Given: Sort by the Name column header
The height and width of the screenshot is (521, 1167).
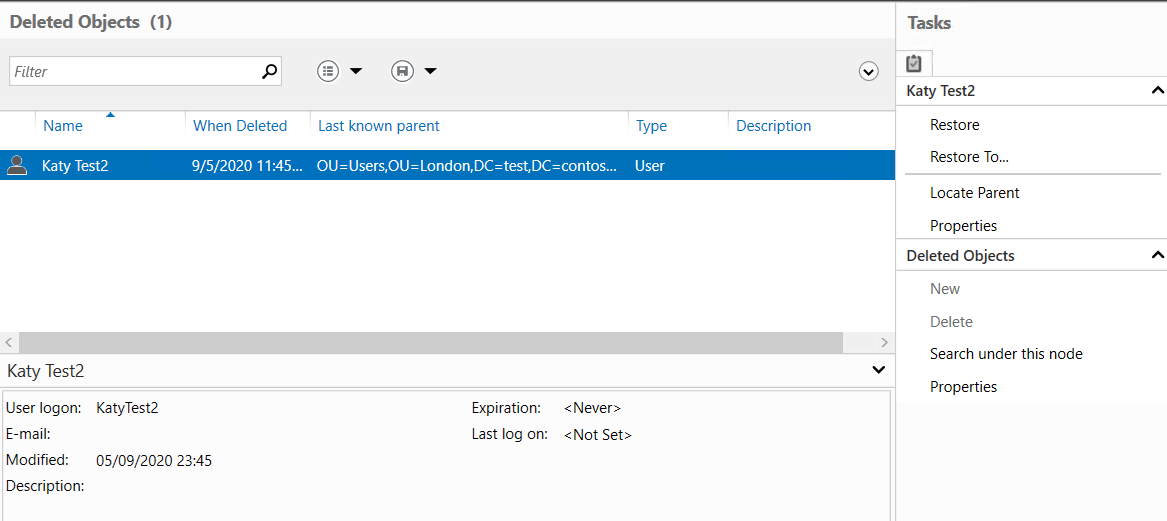Looking at the screenshot, I should pos(63,126).
